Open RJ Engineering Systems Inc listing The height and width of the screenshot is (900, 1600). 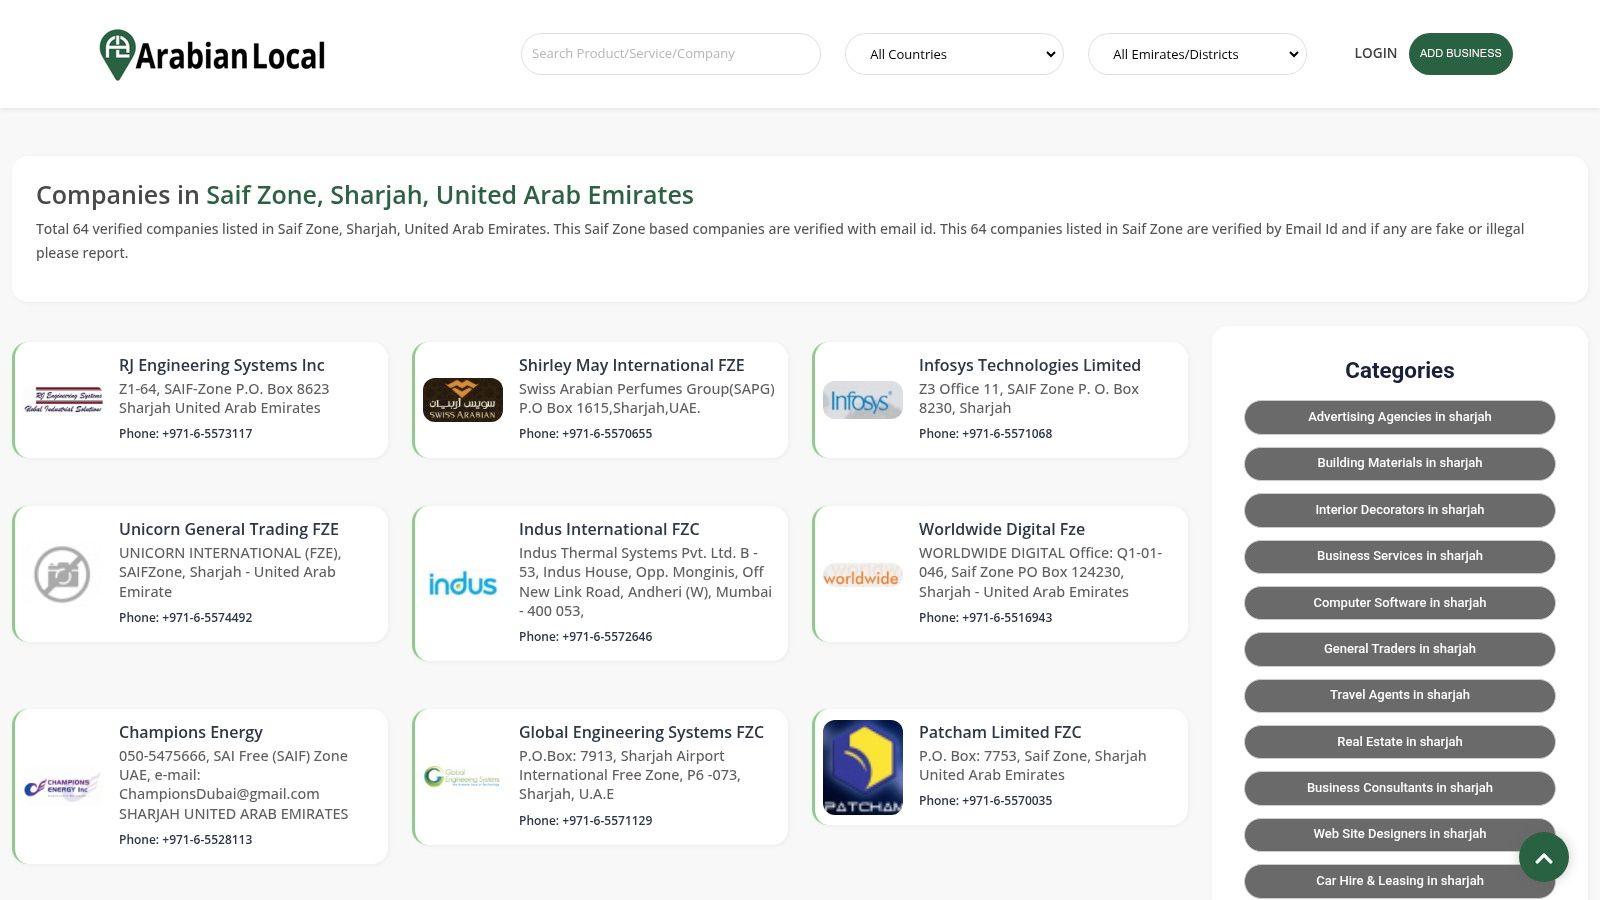point(221,365)
